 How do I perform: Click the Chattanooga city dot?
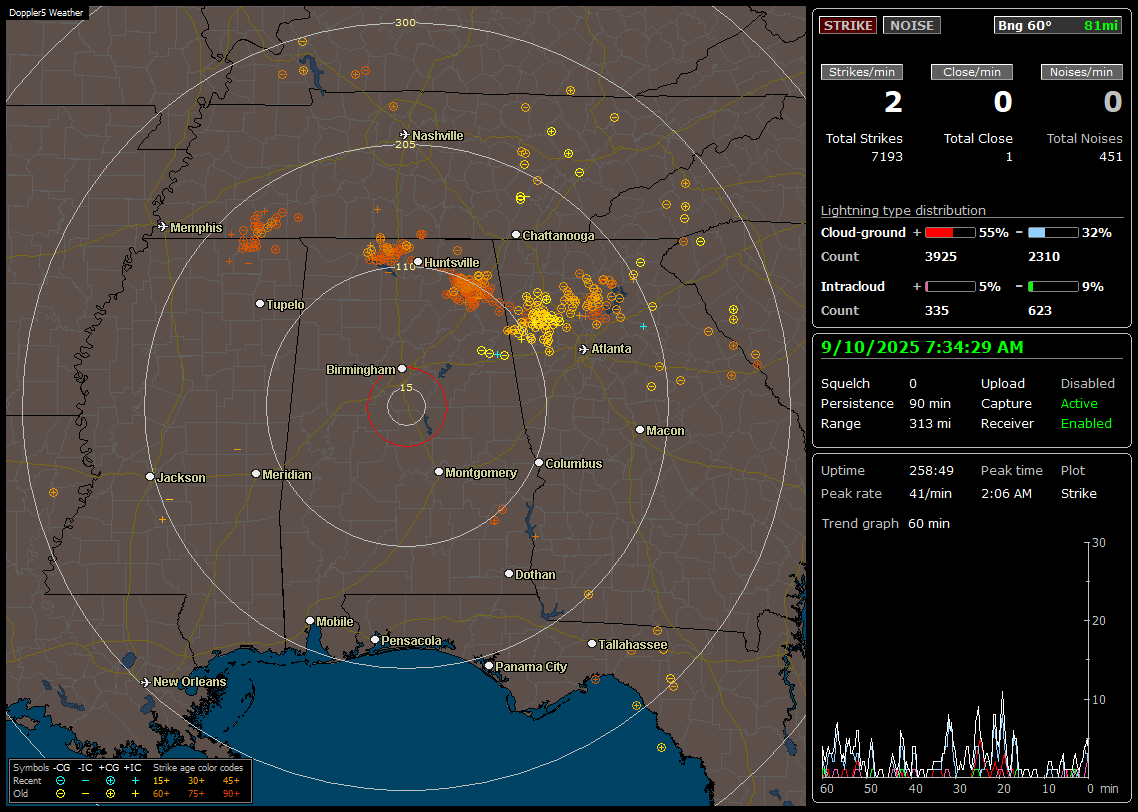pyautogui.click(x=515, y=235)
